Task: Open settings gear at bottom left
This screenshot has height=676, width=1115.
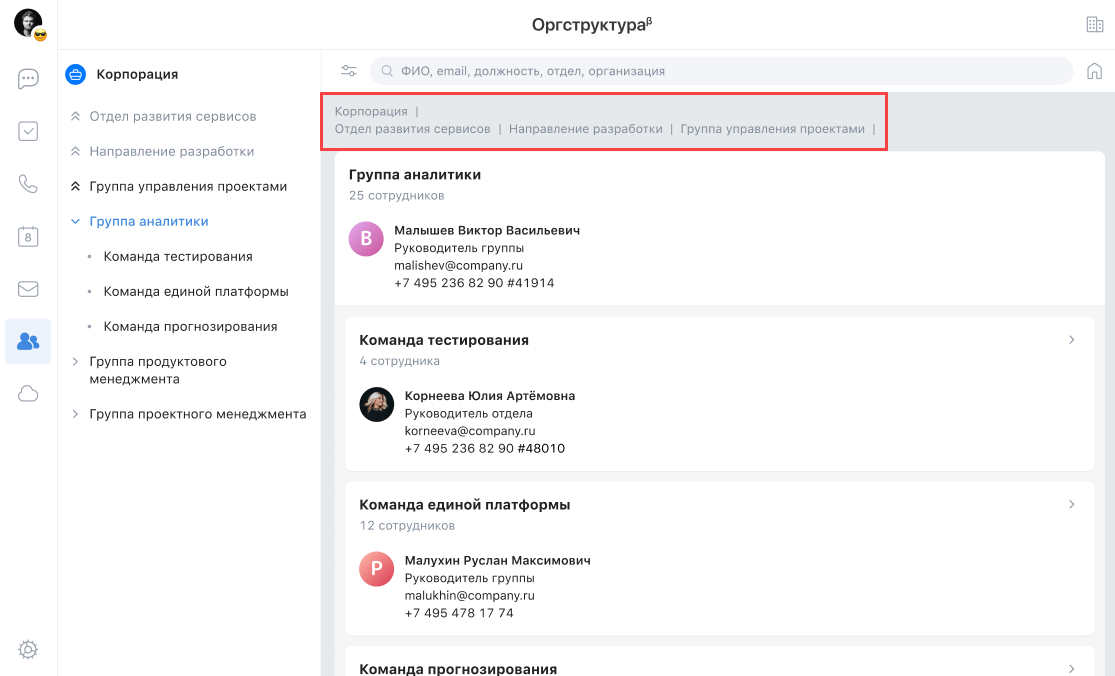Action: click(x=28, y=650)
